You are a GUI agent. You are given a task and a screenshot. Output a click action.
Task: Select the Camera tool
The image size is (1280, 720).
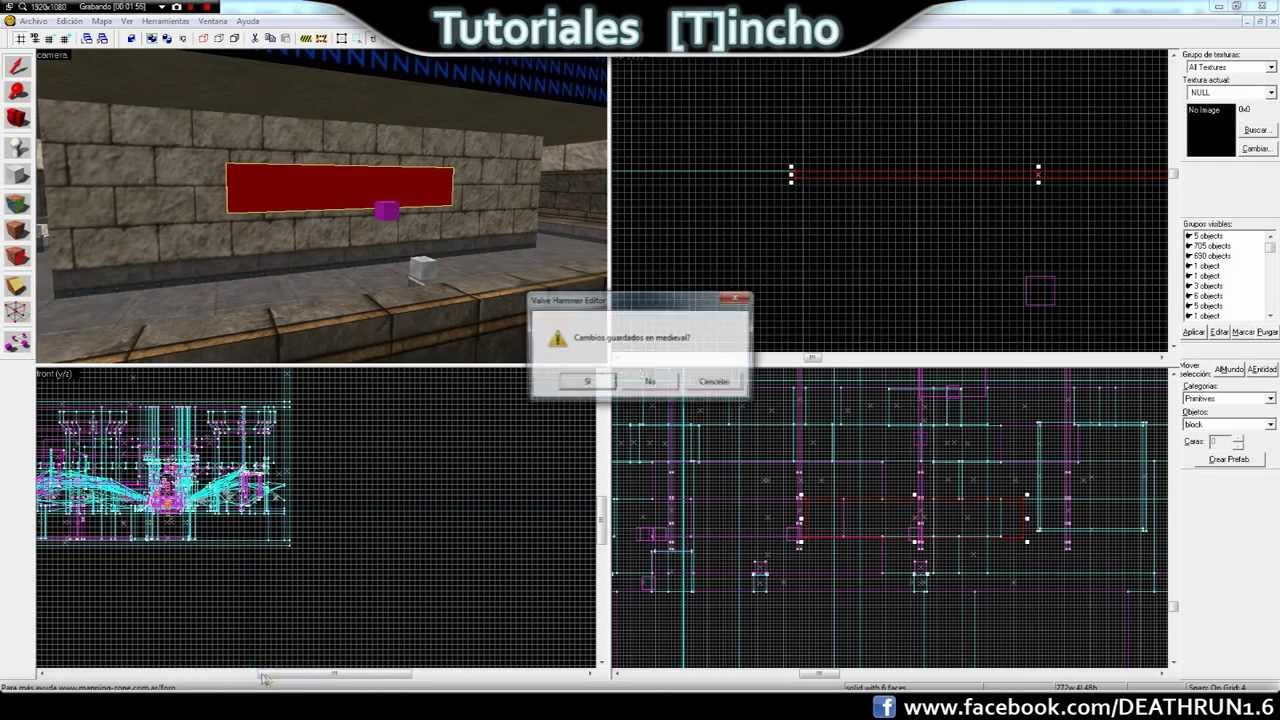click(x=17, y=118)
